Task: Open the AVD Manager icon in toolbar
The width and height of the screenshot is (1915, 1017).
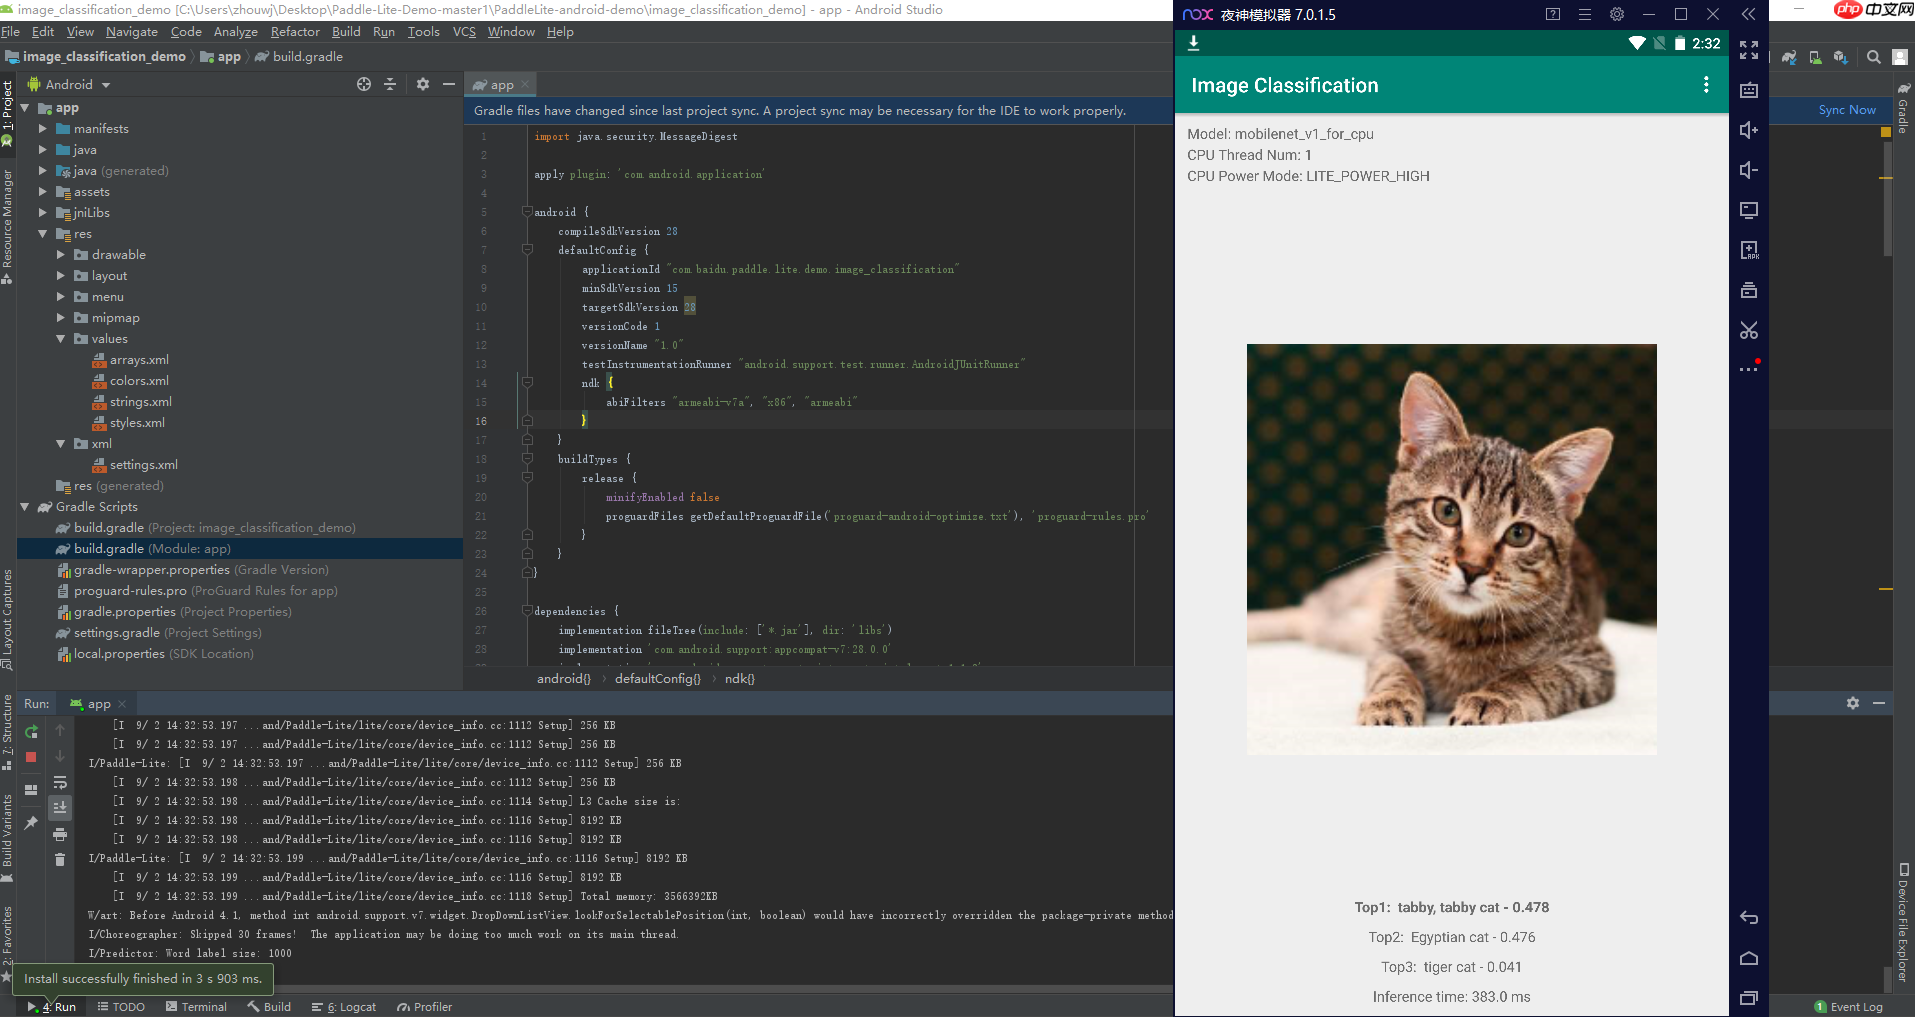Action: click(1814, 57)
